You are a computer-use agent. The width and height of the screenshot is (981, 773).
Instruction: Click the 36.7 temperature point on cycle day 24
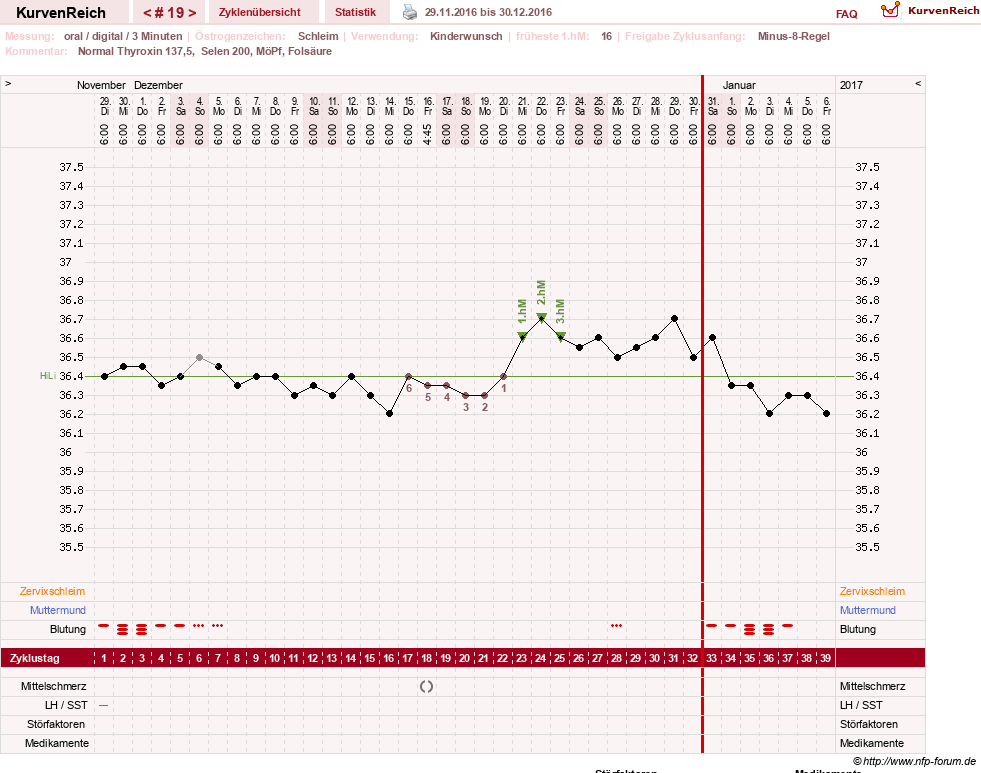point(542,318)
